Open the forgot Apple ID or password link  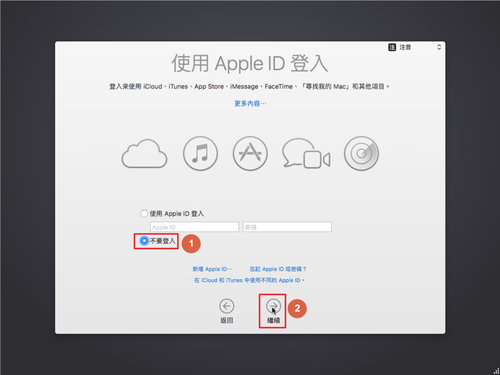(x=278, y=269)
